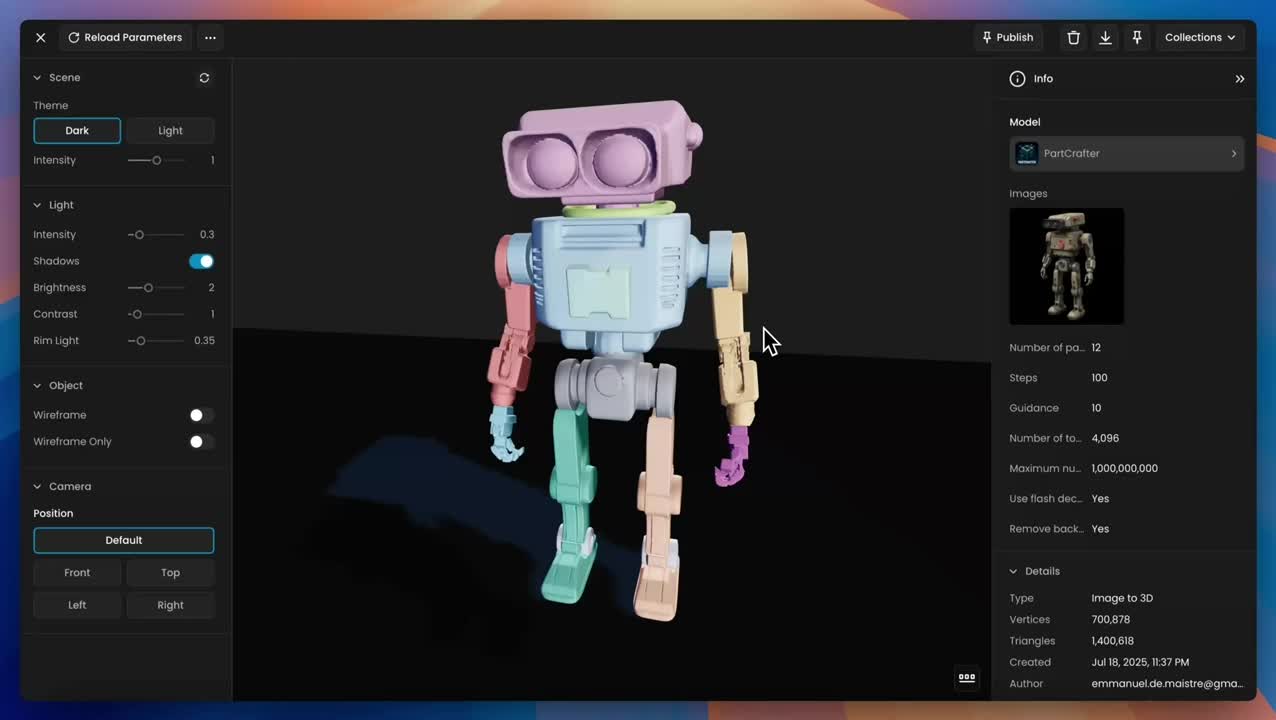Click the Created date Jul 18, 2025
The width and height of the screenshot is (1276, 720).
1140,662
